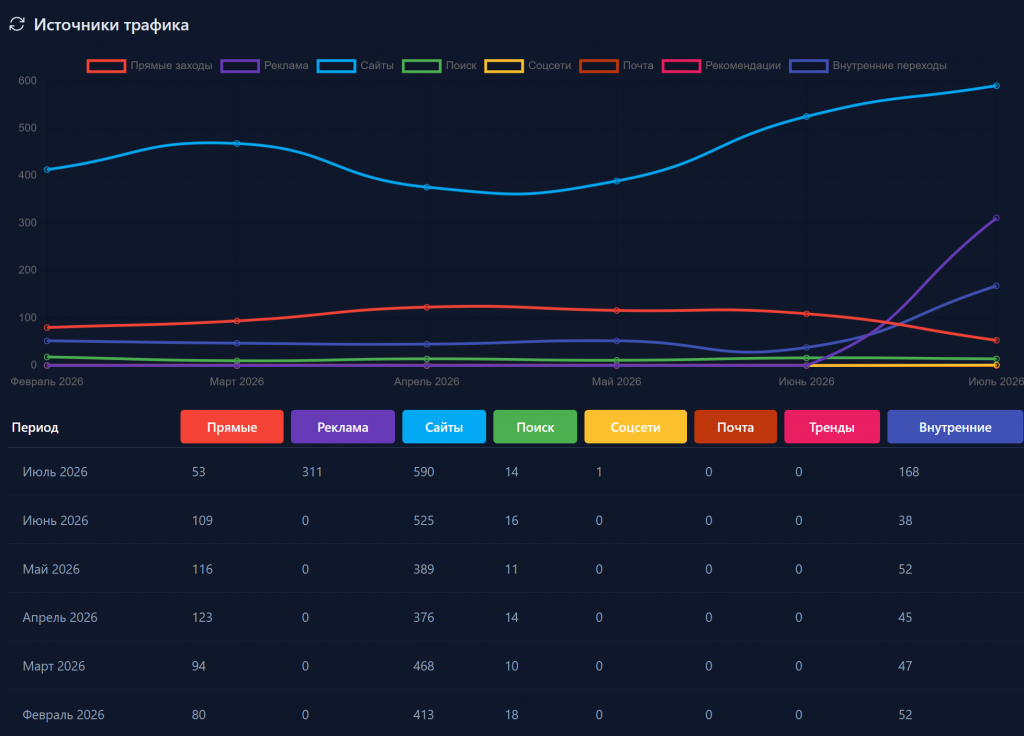
Task: Click the pink Тренды column header button
Action: point(832,427)
